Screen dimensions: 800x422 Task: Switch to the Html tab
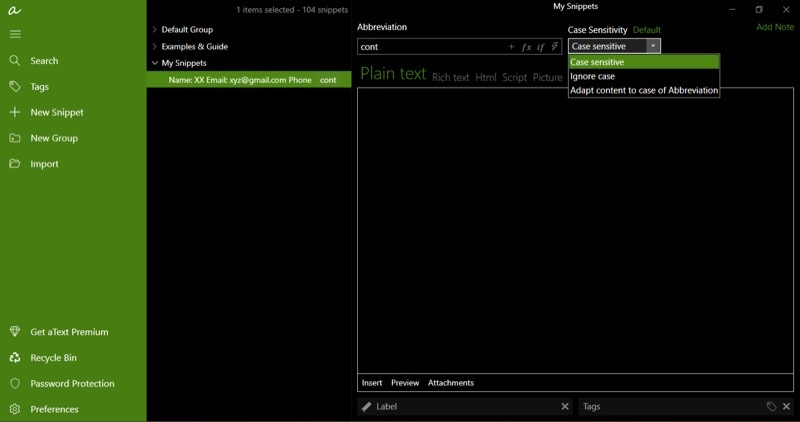click(486, 78)
